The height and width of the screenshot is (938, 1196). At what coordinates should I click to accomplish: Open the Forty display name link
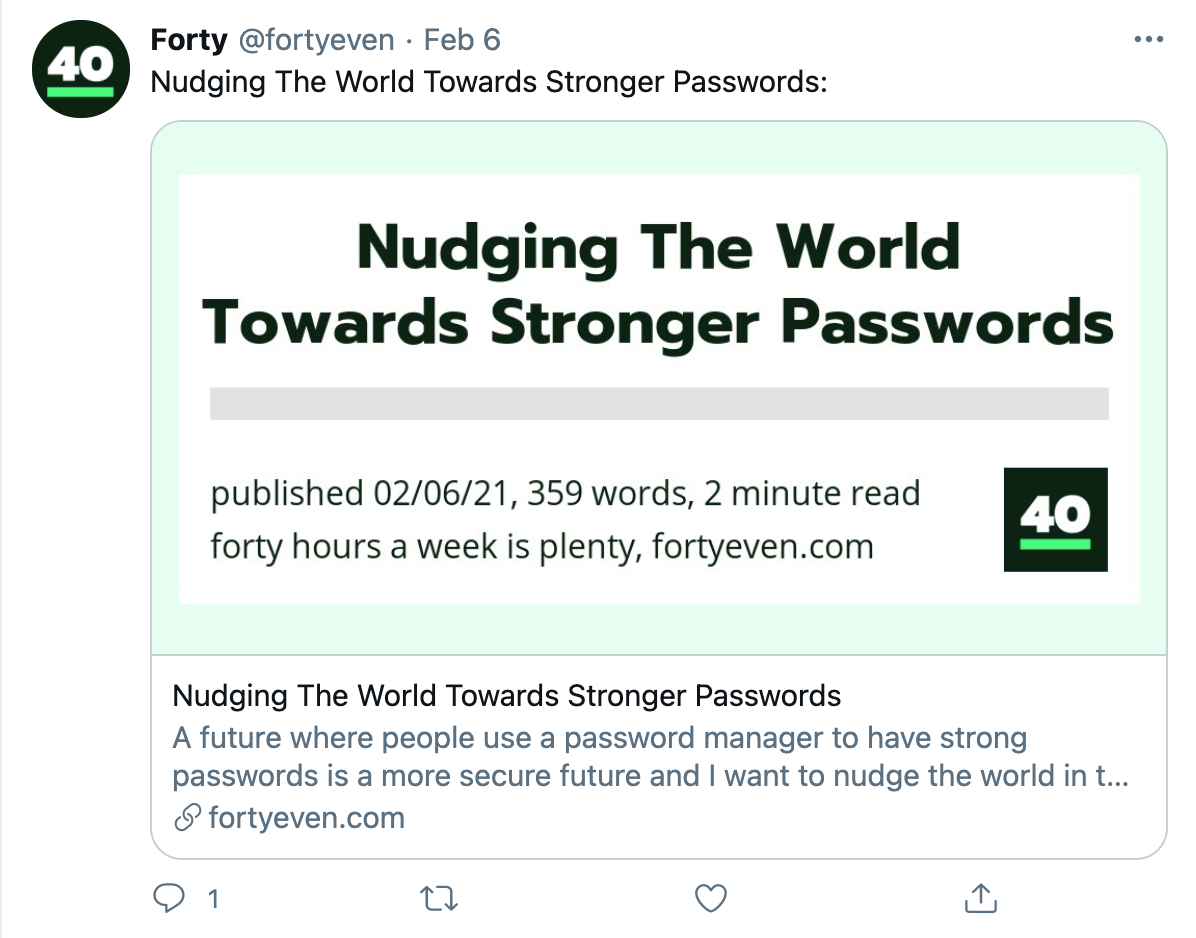189,40
